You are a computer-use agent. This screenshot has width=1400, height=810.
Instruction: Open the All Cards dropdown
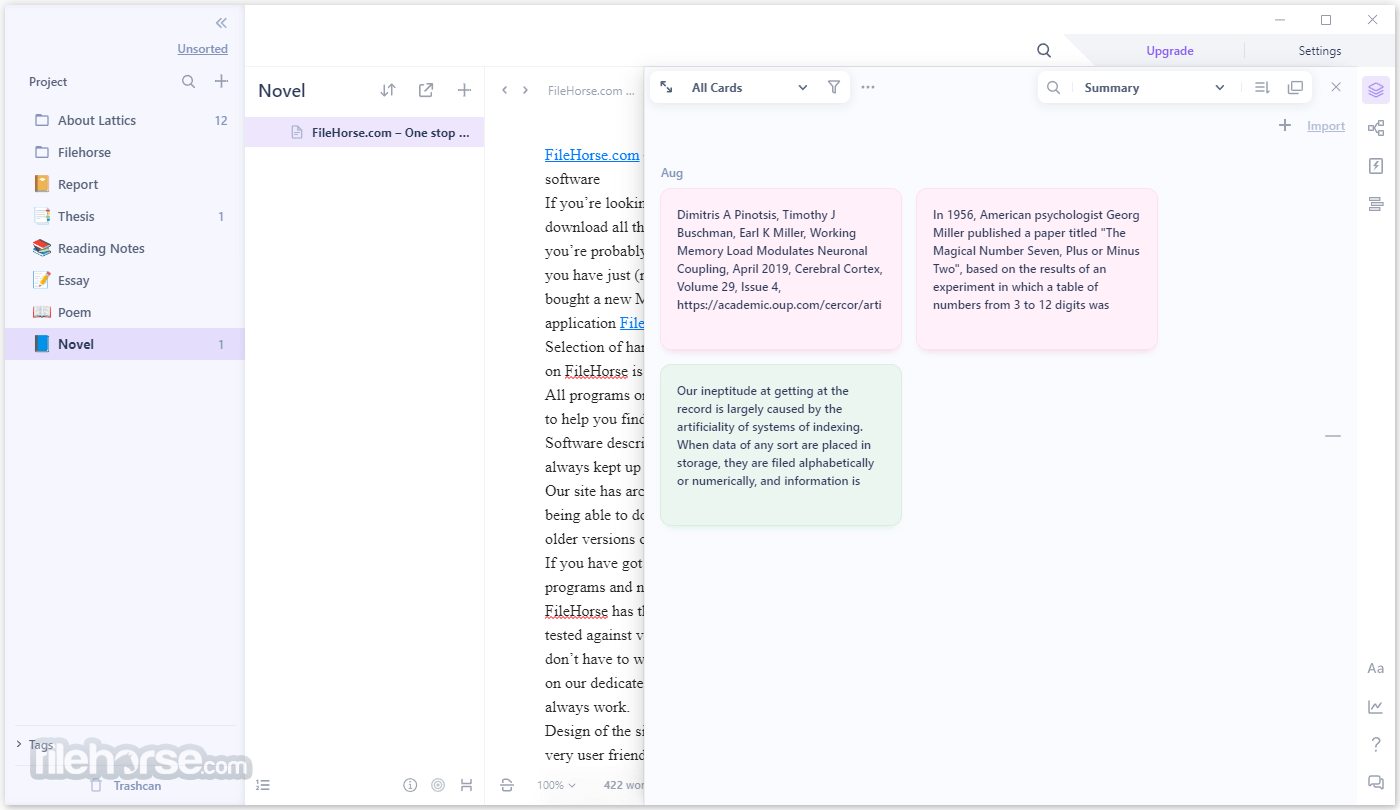click(x=750, y=88)
